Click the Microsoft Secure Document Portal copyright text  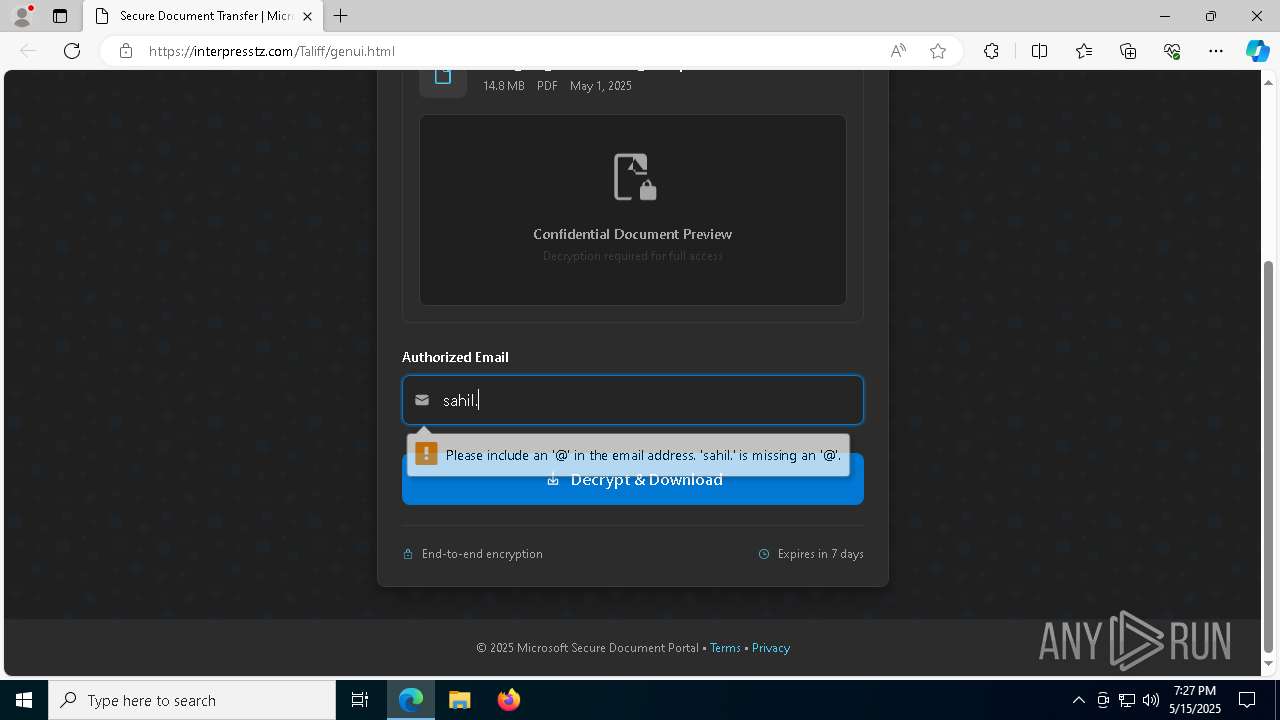pos(587,648)
